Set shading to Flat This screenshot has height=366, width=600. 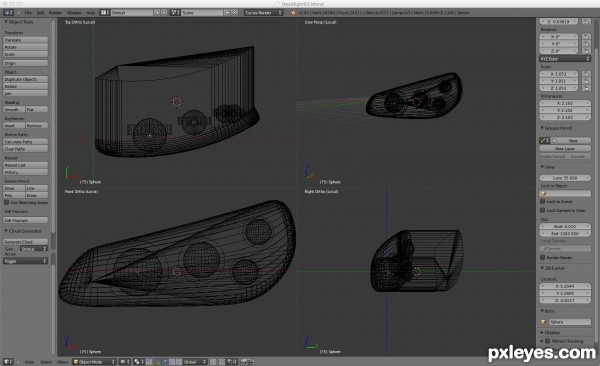(x=37, y=109)
